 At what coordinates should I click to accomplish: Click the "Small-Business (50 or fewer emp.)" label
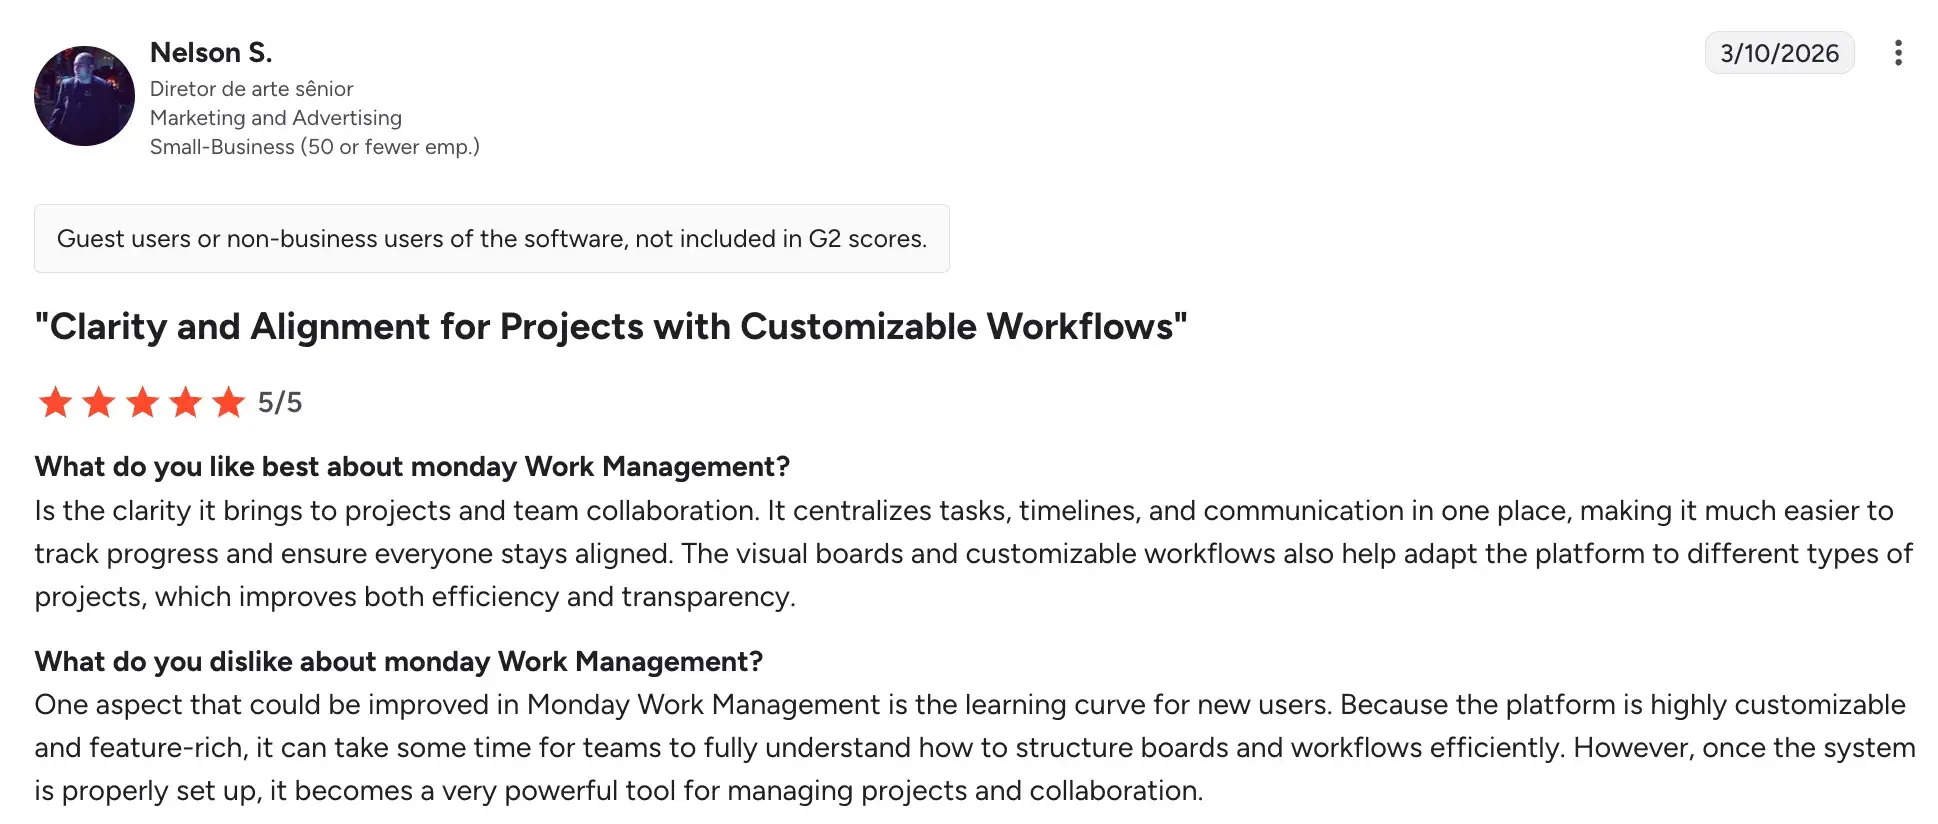314,147
